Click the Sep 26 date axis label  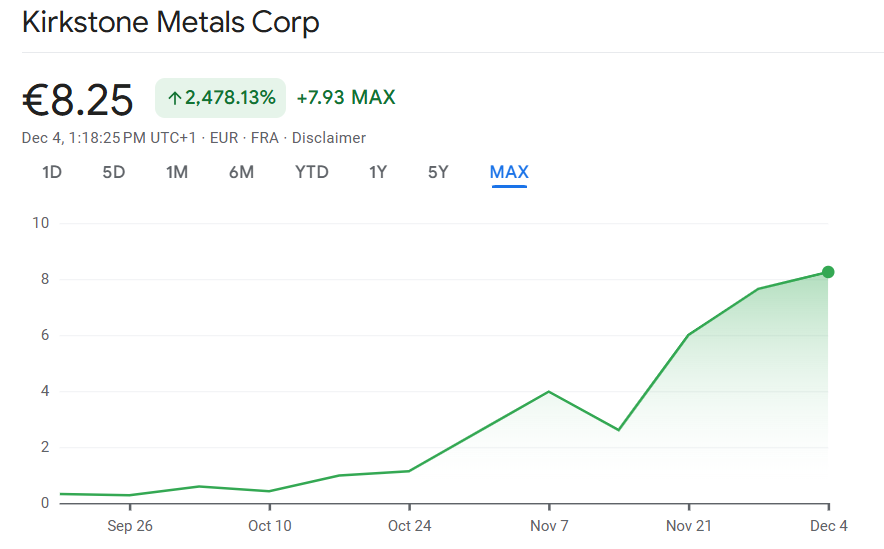coord(130,525)
